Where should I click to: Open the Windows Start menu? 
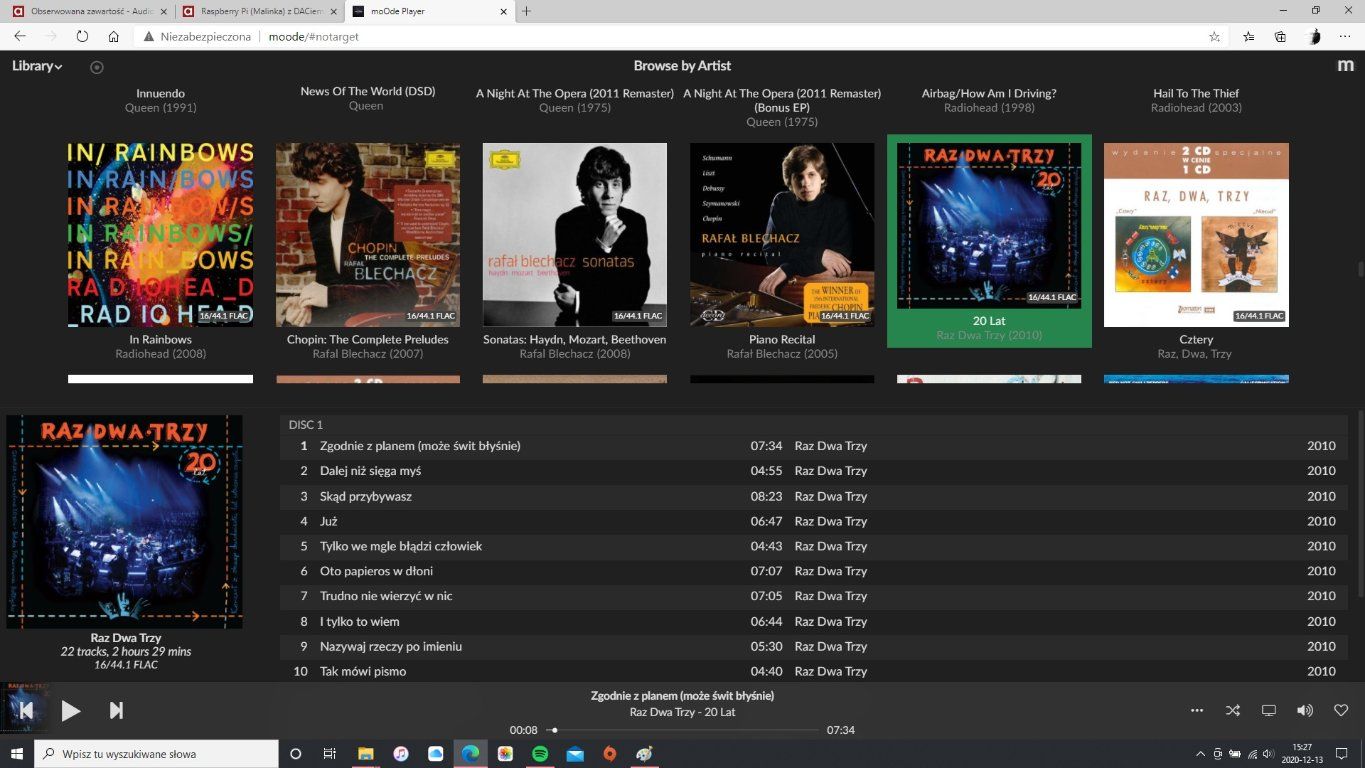tap(16, 753)
